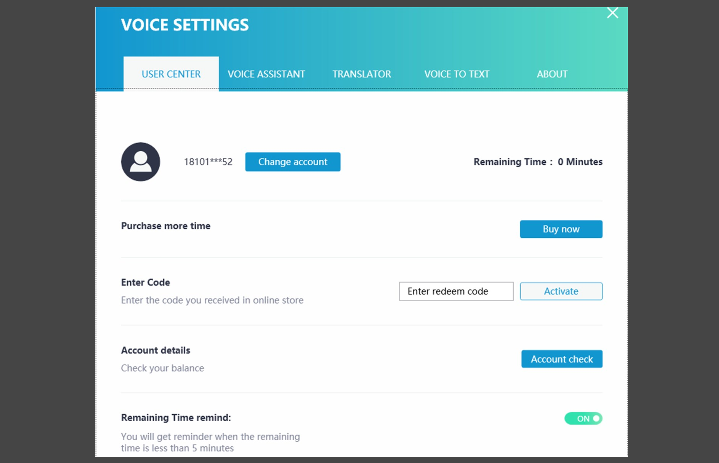Click the Enter Code heading
The height and width of the screenshot is (463, 719).
[x=146, y=283]
